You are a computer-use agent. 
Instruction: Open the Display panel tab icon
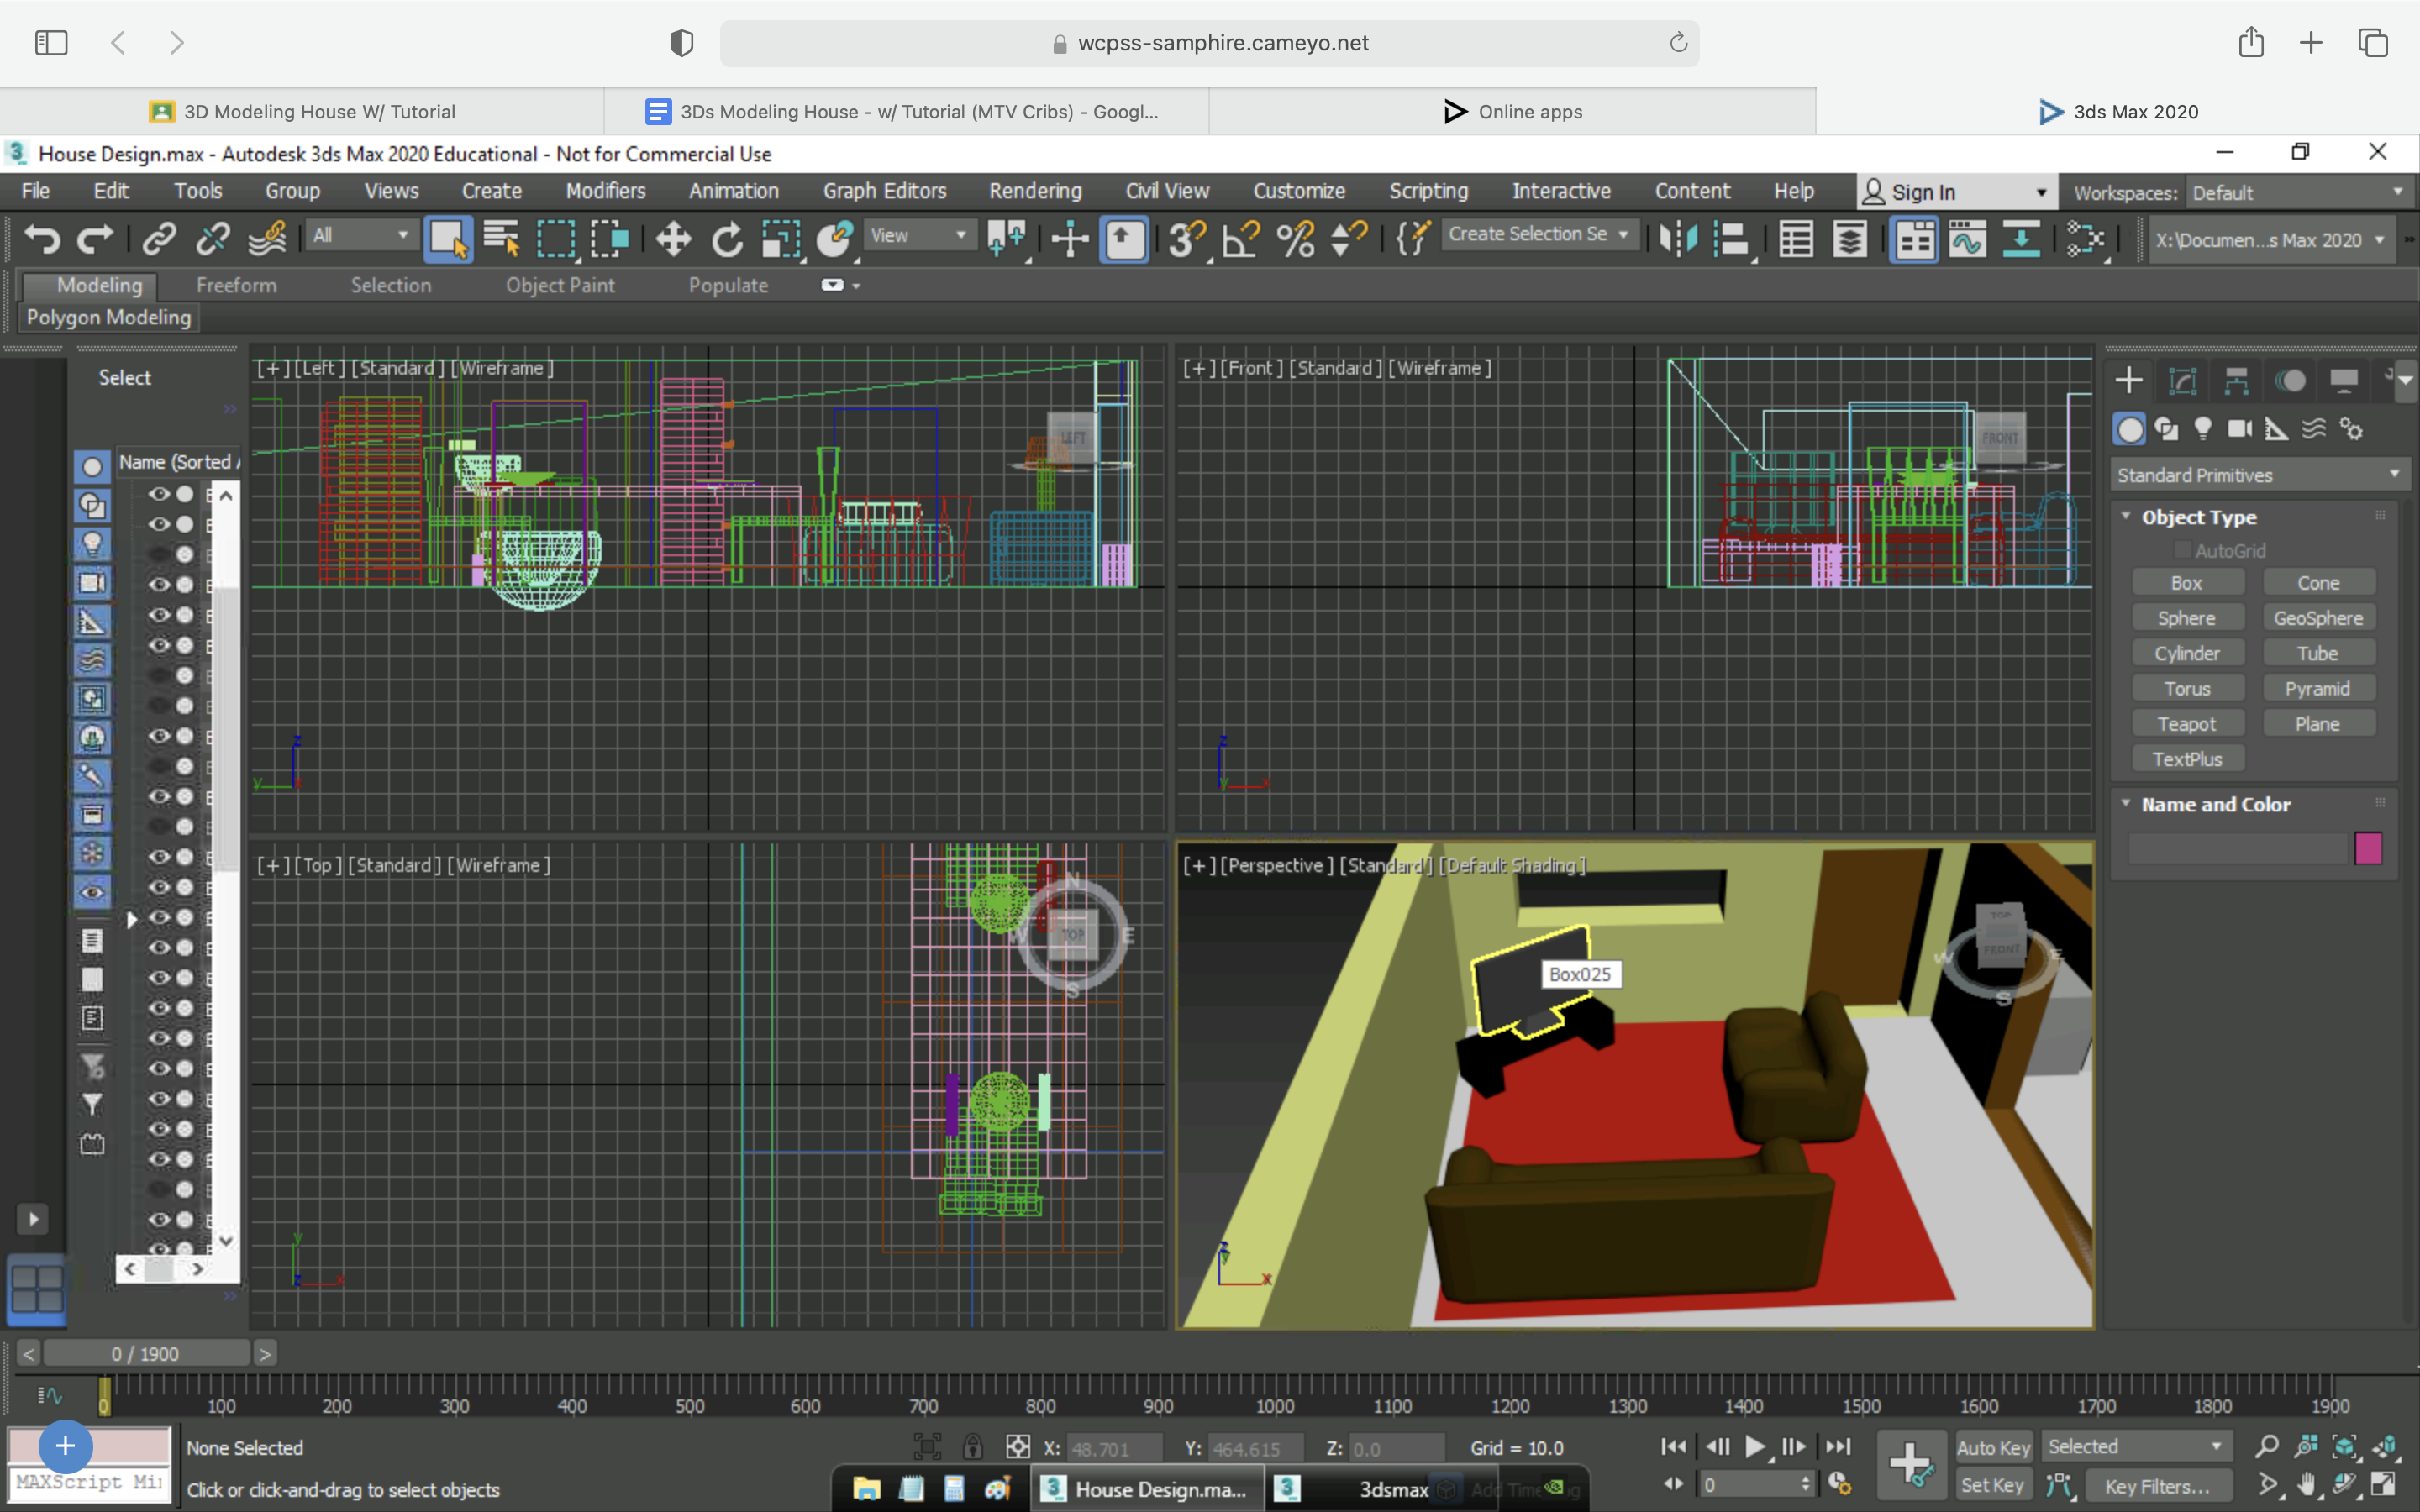(x=2344, y=380)
